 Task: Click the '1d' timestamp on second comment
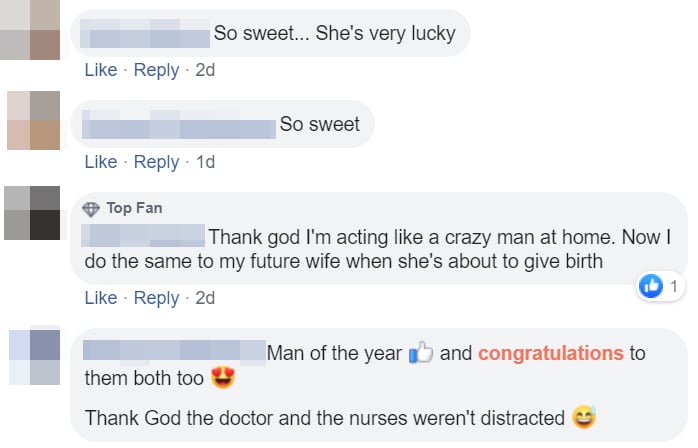pos(205,162)
